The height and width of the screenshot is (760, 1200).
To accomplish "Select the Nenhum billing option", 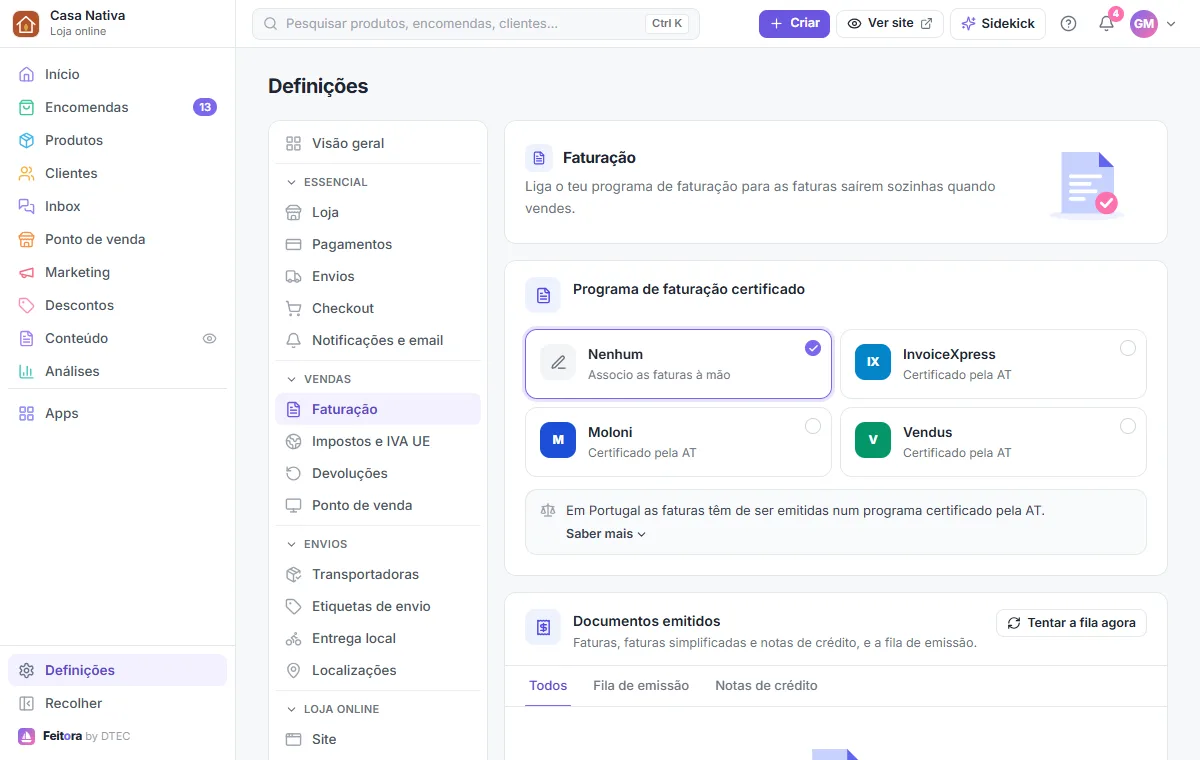I will 678,364.
